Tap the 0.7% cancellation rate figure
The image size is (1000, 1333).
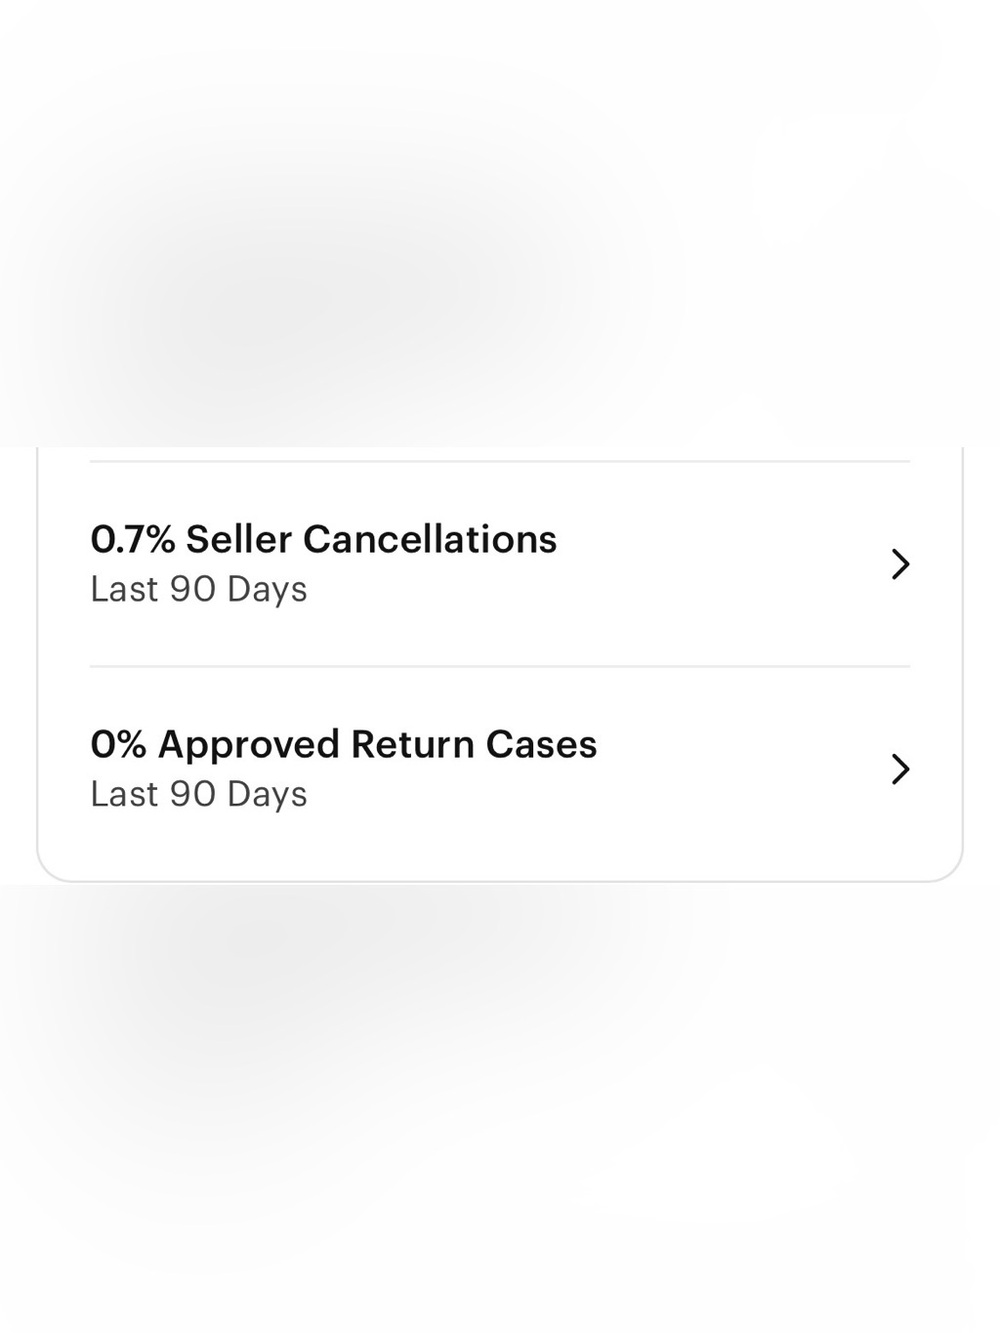click(133, 539)
